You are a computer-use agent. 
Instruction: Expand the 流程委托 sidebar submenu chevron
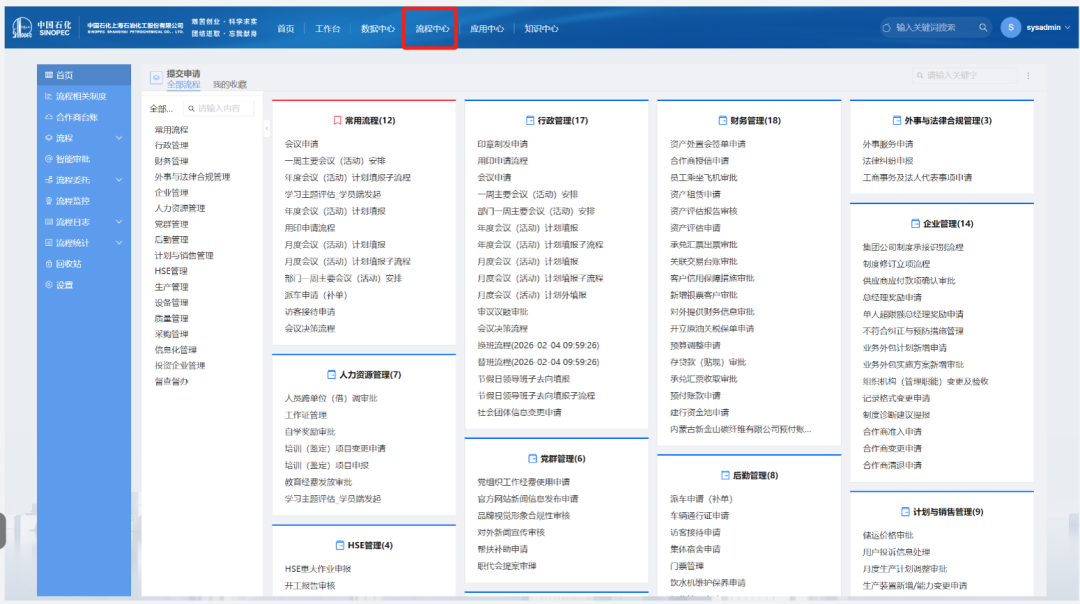coord(119,180)
